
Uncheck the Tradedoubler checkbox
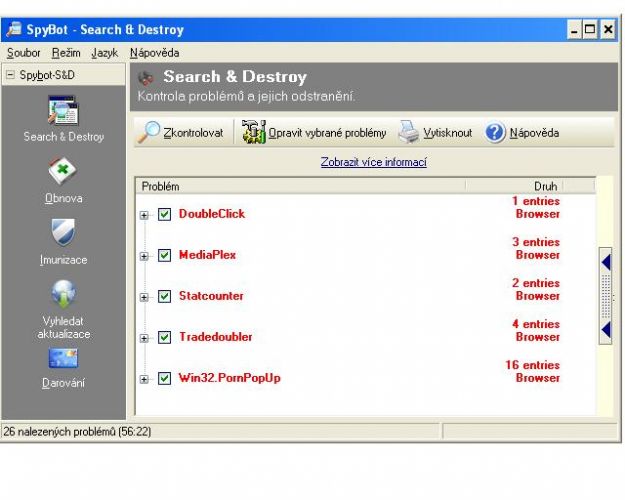pyautogui.click(x=164, y=337)
